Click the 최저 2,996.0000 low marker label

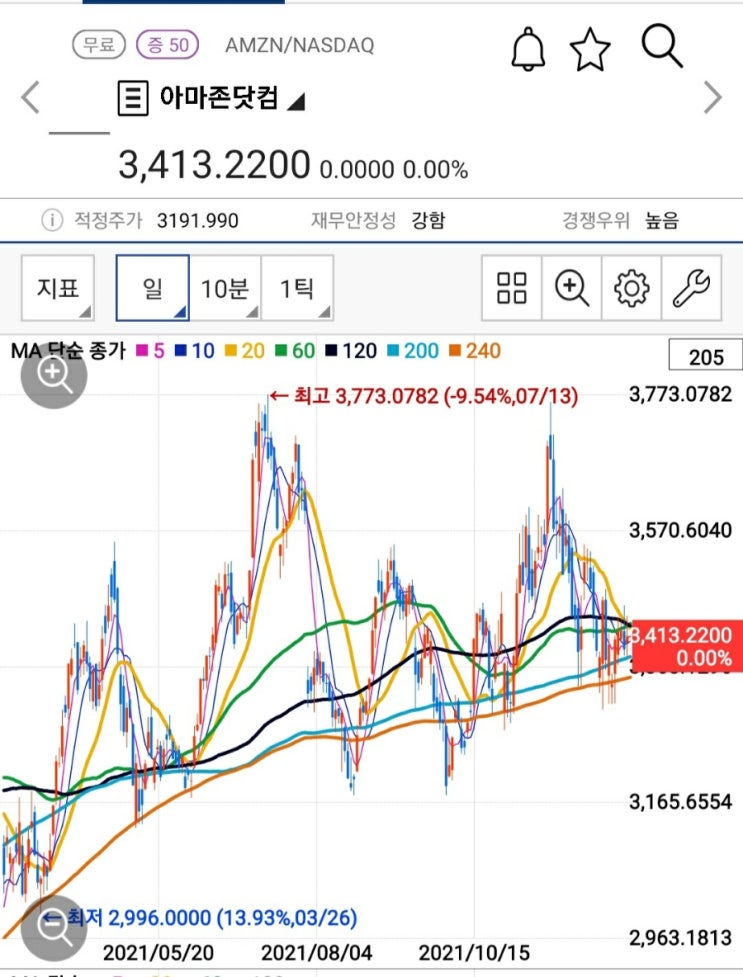199,918
